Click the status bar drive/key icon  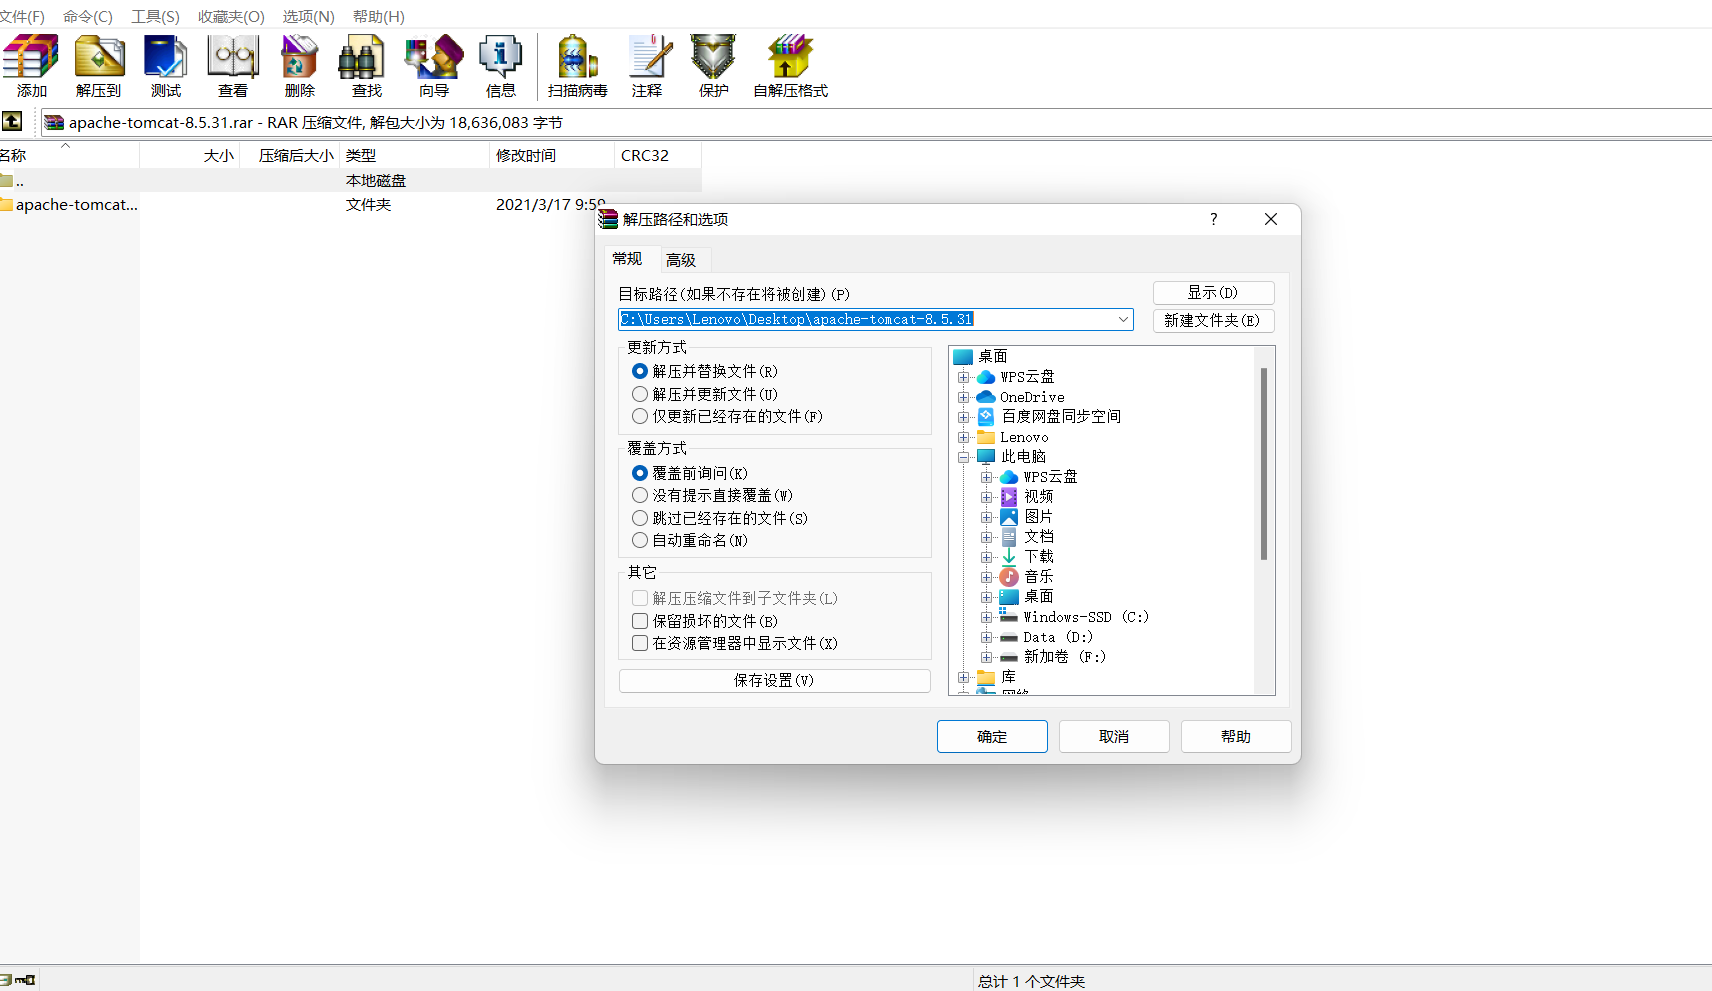18,980
